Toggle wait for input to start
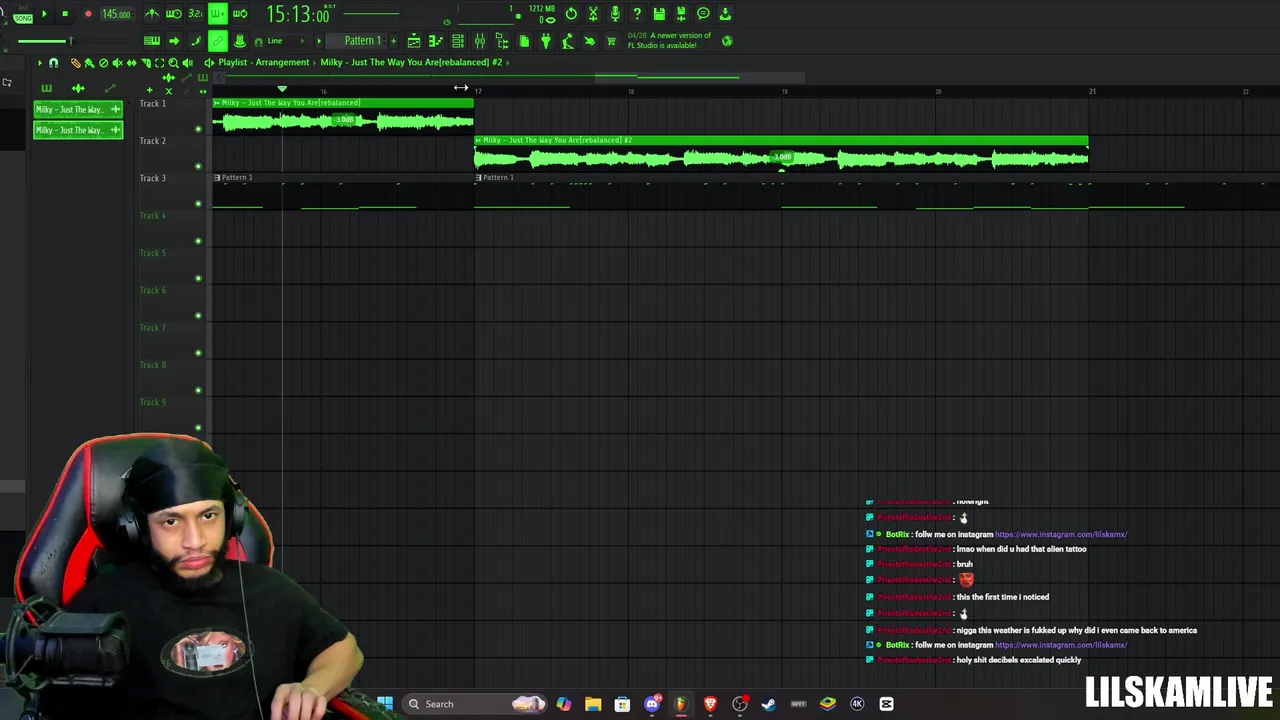The height and width of the screenshot is (720, 1280). (x=173, y=14)
